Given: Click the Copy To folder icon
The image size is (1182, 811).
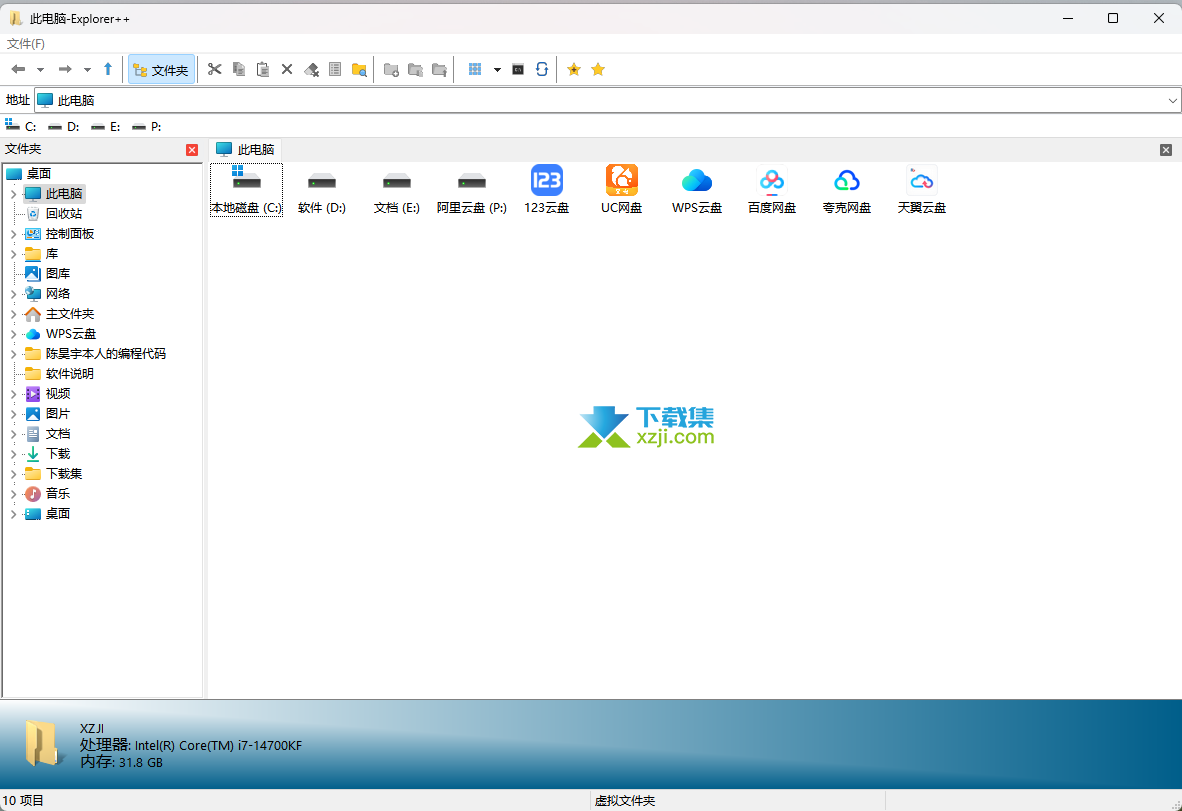Looking at the screenshot, I should (x=415, y=69).
